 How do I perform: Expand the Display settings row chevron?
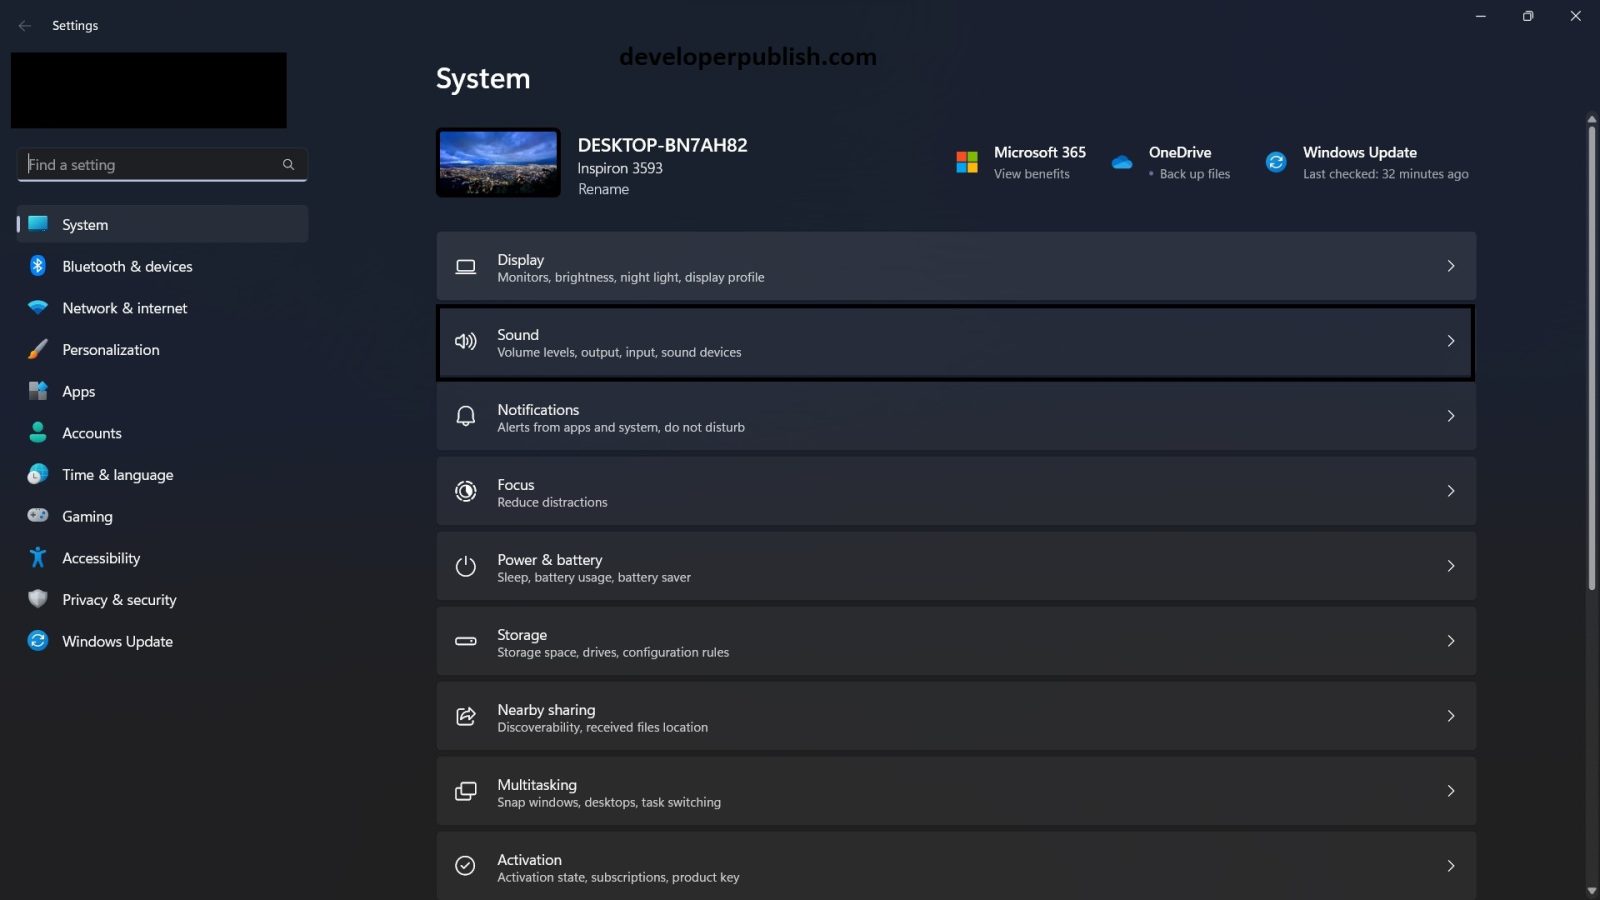click(x=1451, y=266)
